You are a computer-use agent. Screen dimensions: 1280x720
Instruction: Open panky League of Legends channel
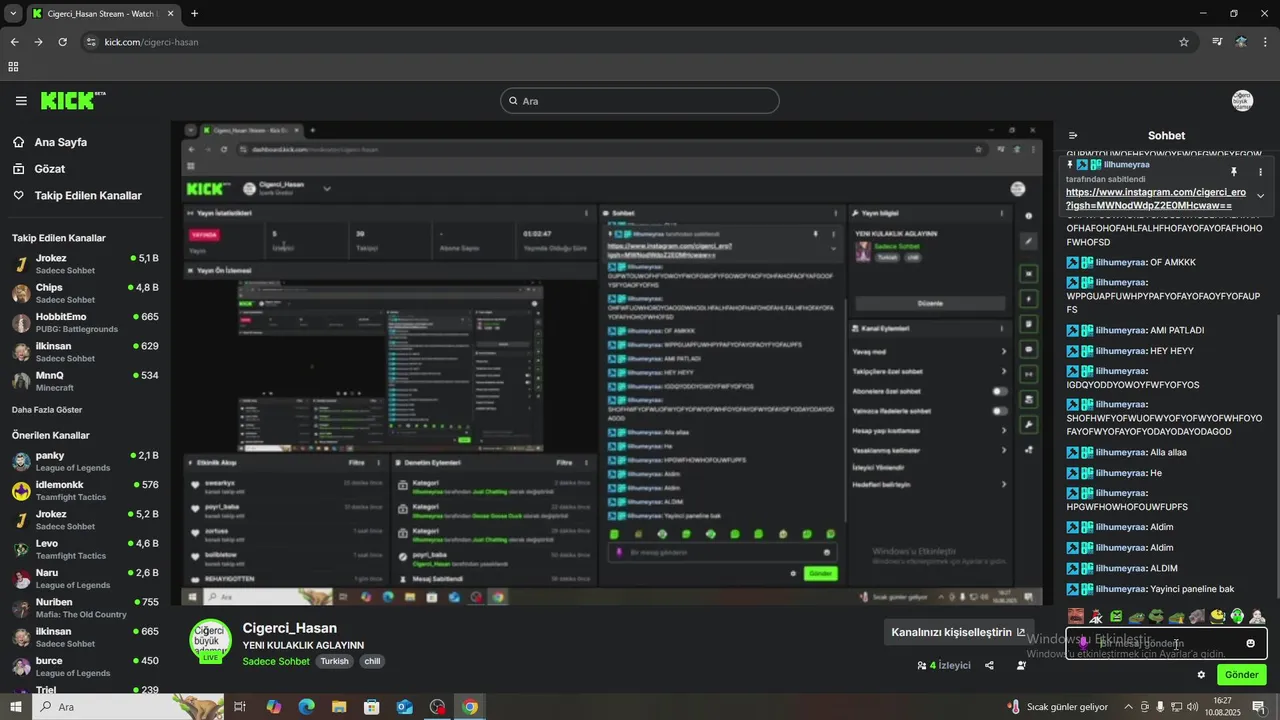pyautogui.click(x=85, y=461)
